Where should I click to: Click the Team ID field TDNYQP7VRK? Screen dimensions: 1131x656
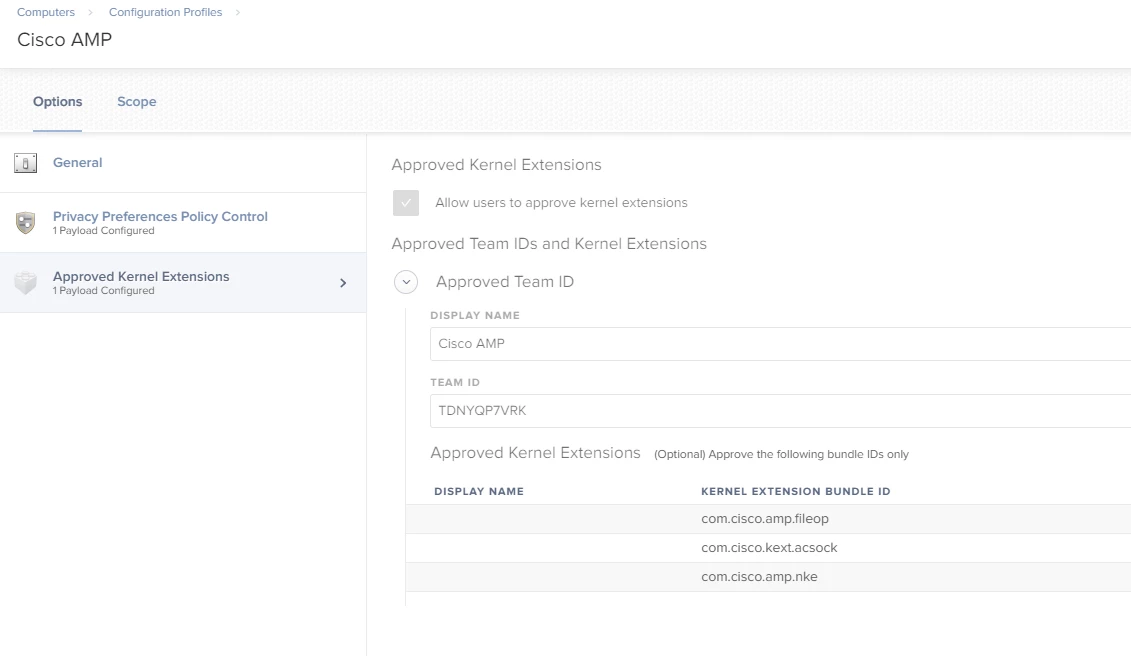click(x=780, y=411)
